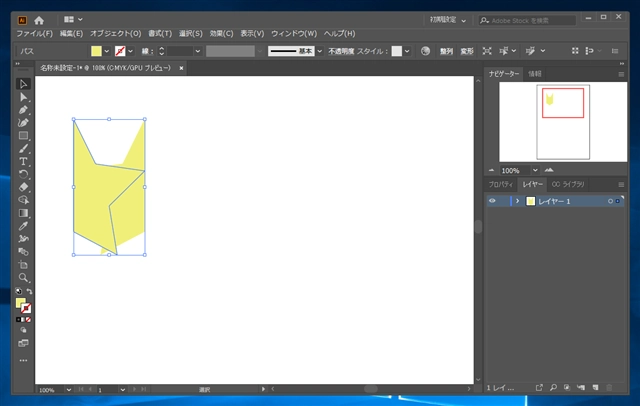The image size is (640, 406).
Task: Open Edit Toolbar three dots
Action: 23,361
